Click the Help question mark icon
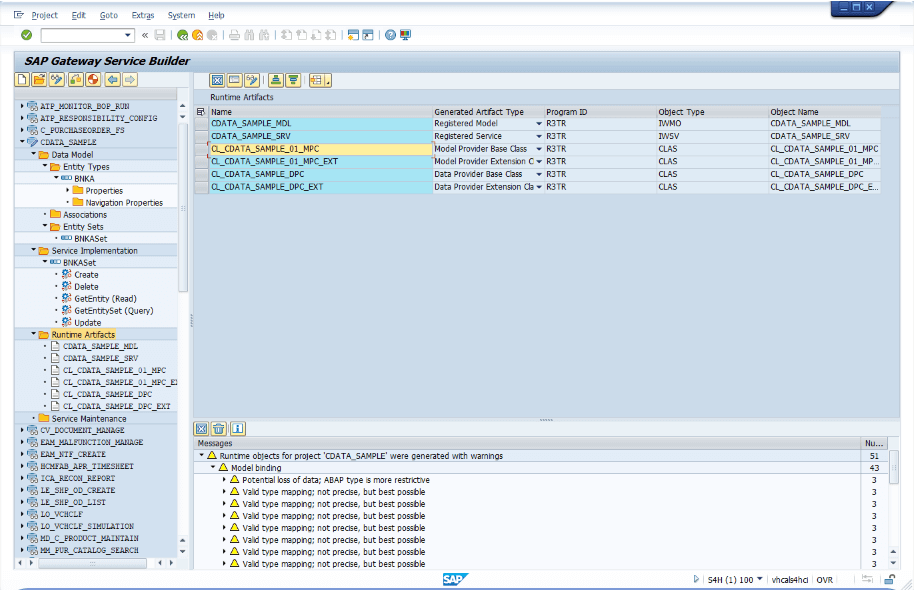Image resolution: width=914 pixels, height=590 pixels. 390,35
